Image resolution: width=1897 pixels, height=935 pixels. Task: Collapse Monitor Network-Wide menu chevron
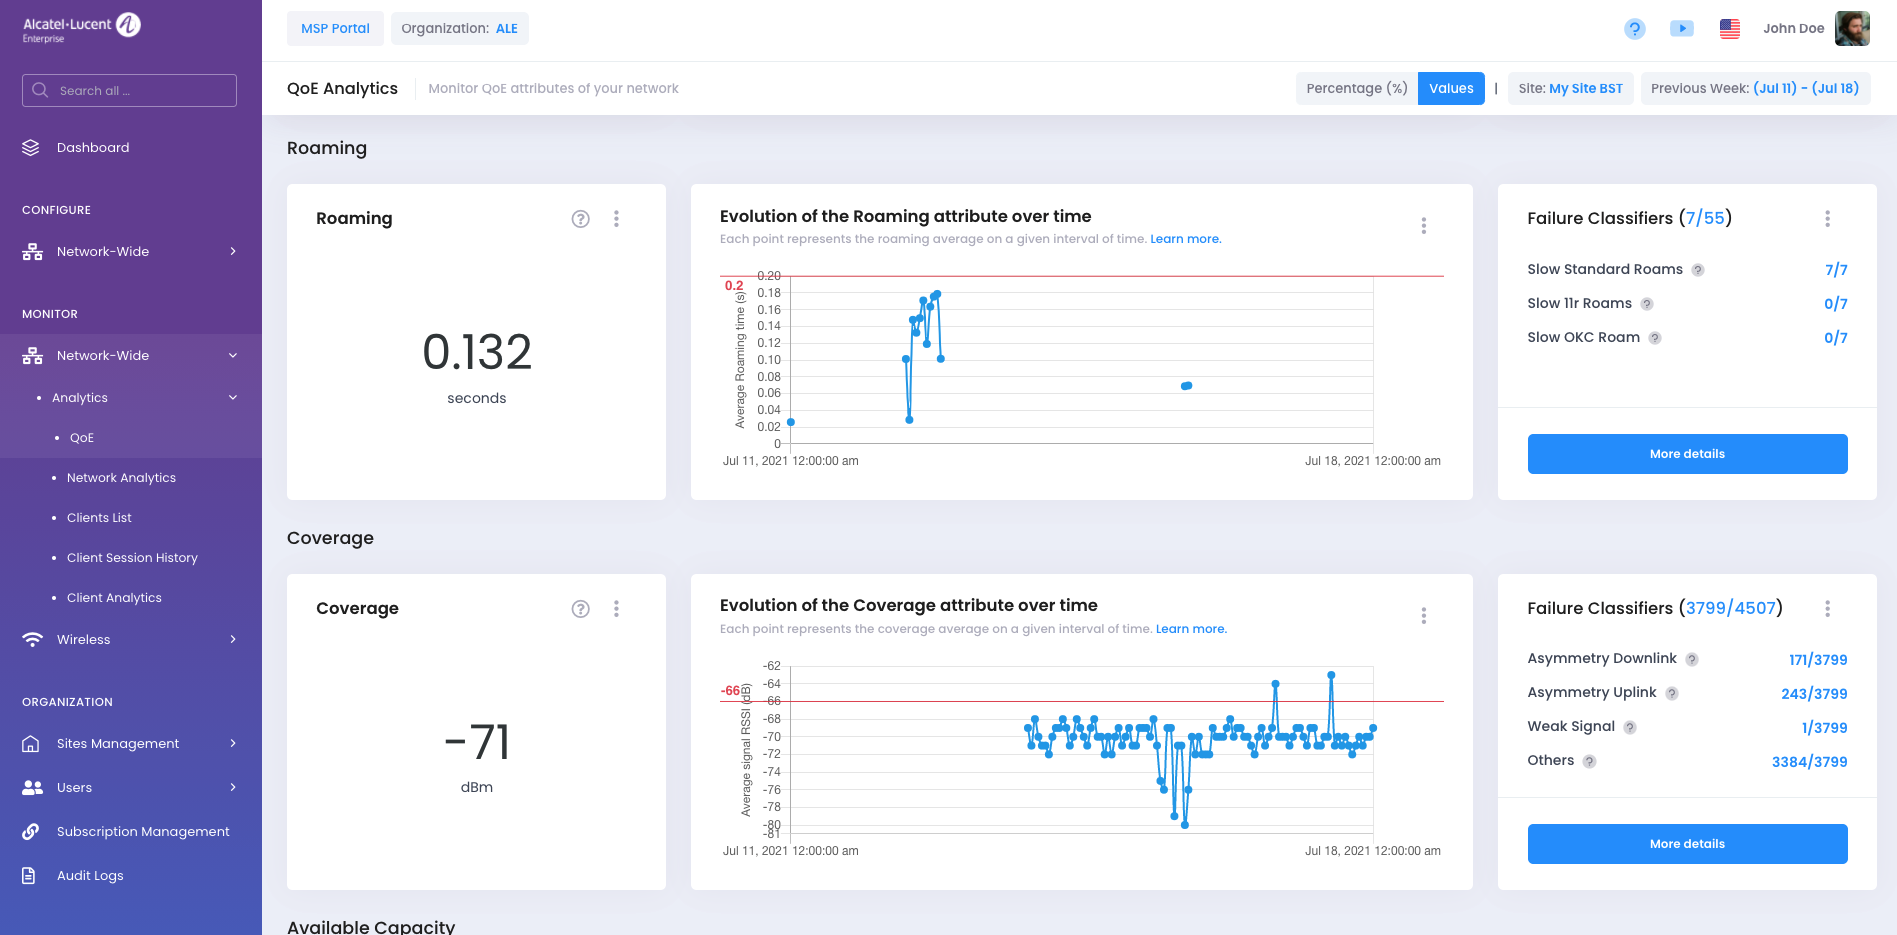(233, 355)
